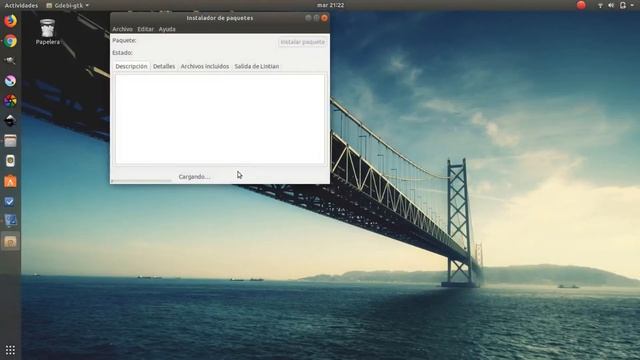Image resolution: width=640 pixels, height=360 pixels.
Task: Click the Paquete: label
Action: tap(124, 40)
